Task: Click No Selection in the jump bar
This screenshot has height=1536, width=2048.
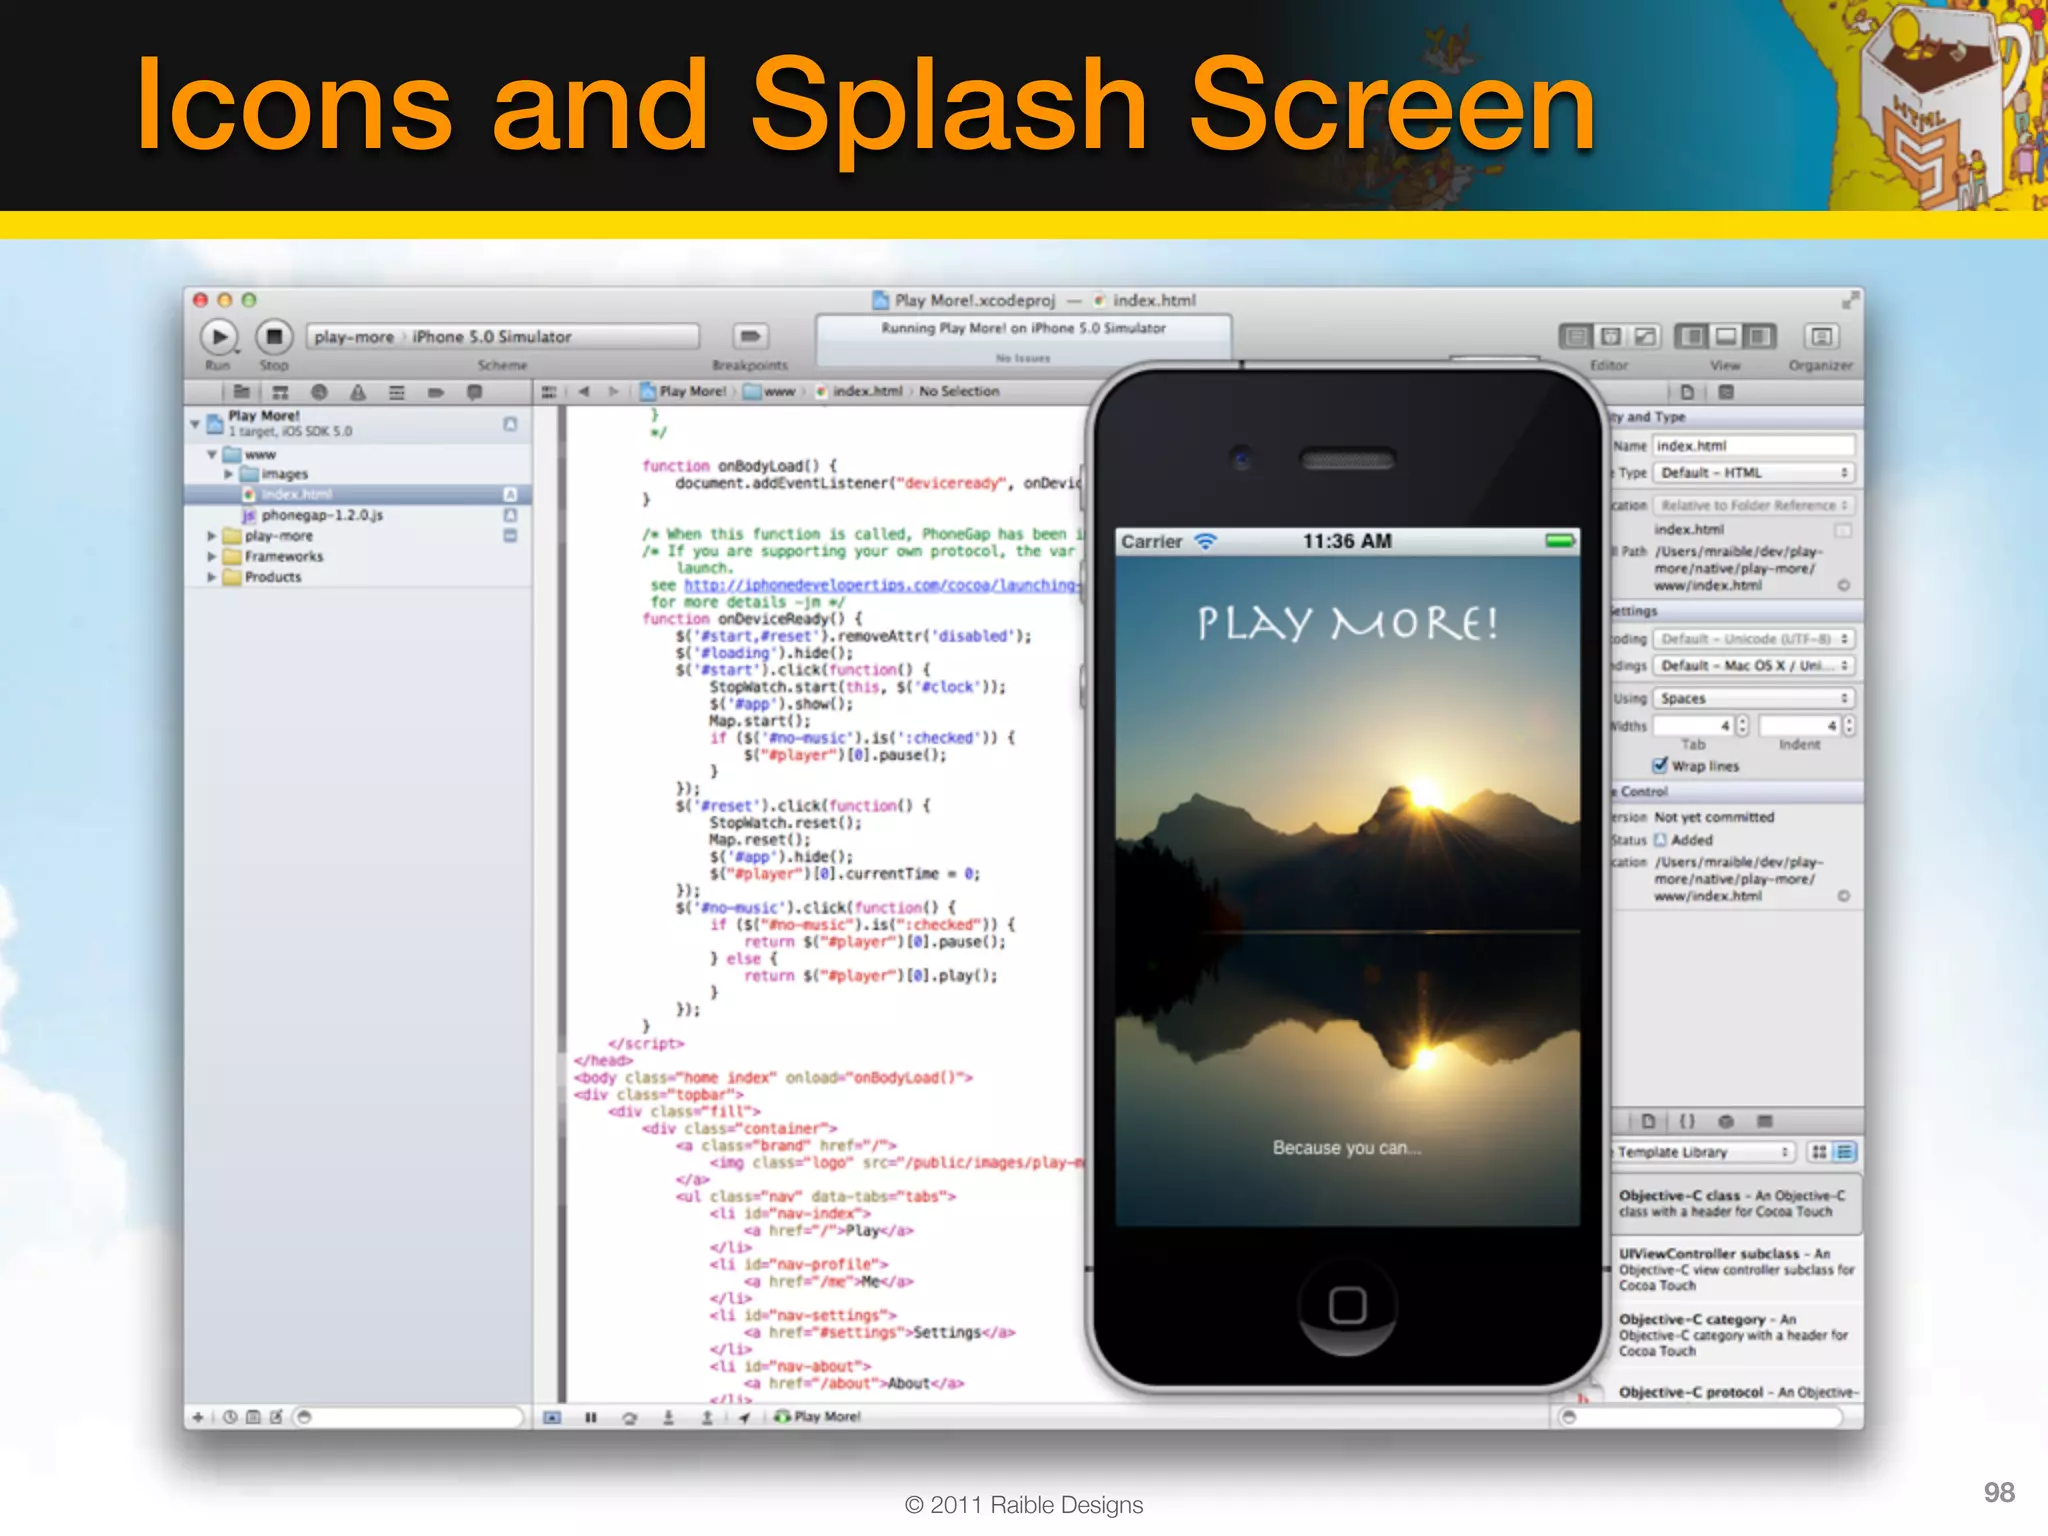Action: (x=959, y=392)
